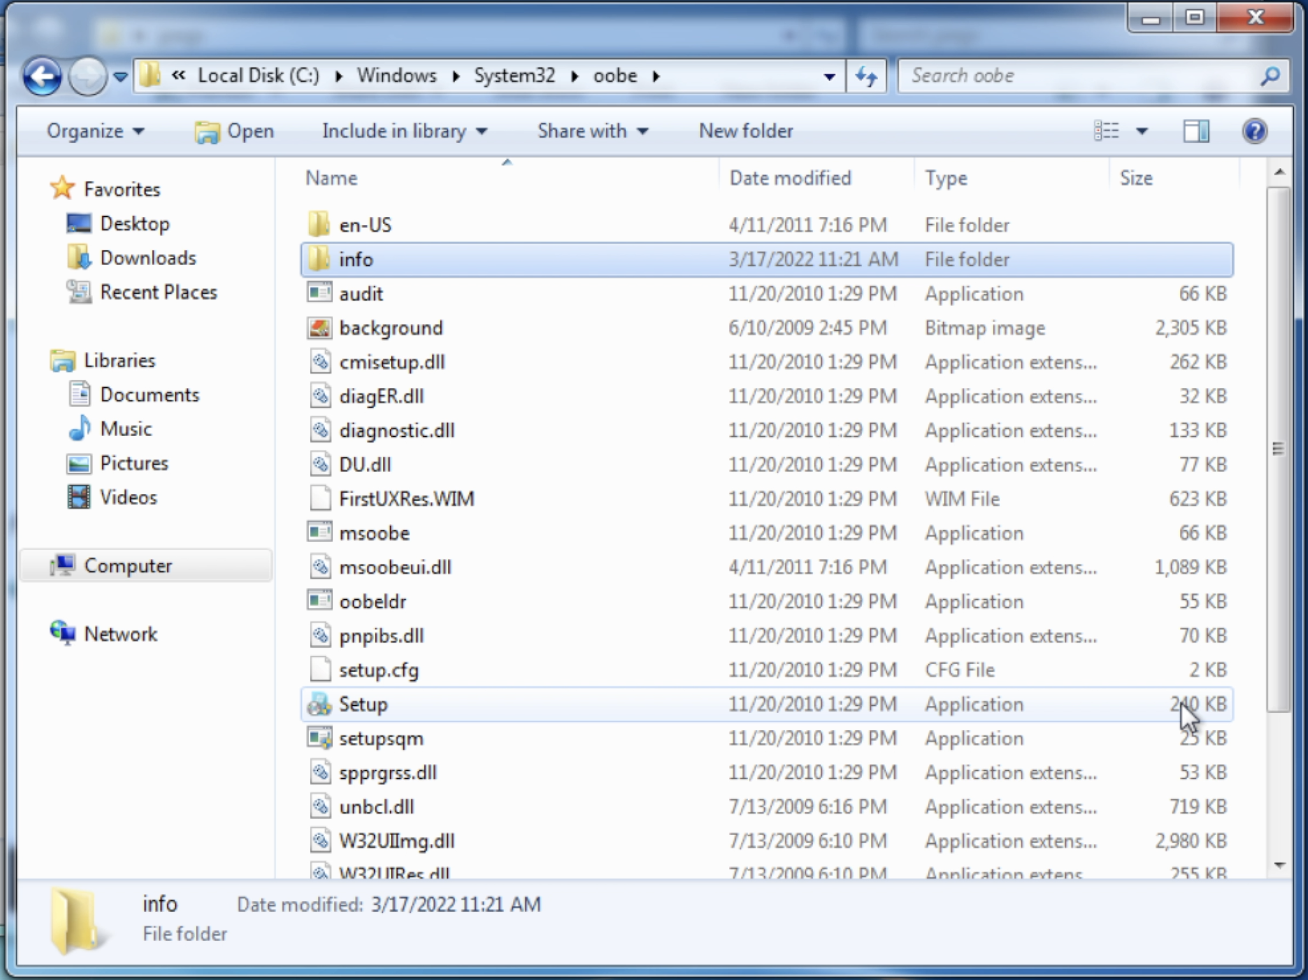Select the en-US folder icon

point(319,225)
